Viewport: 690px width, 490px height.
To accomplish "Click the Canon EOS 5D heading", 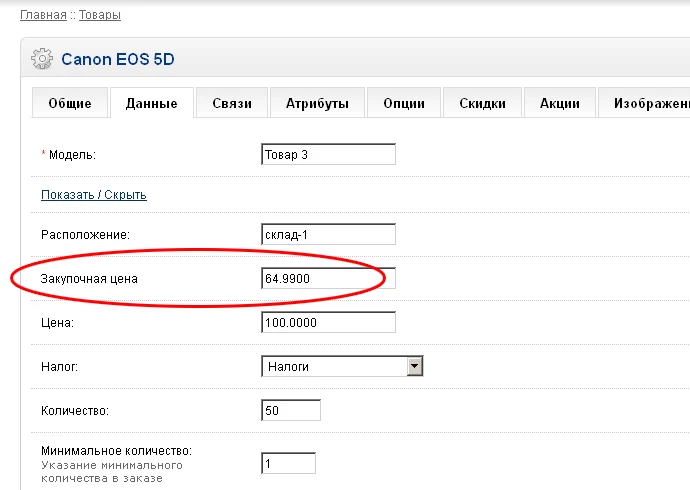I will click(118, 59).
